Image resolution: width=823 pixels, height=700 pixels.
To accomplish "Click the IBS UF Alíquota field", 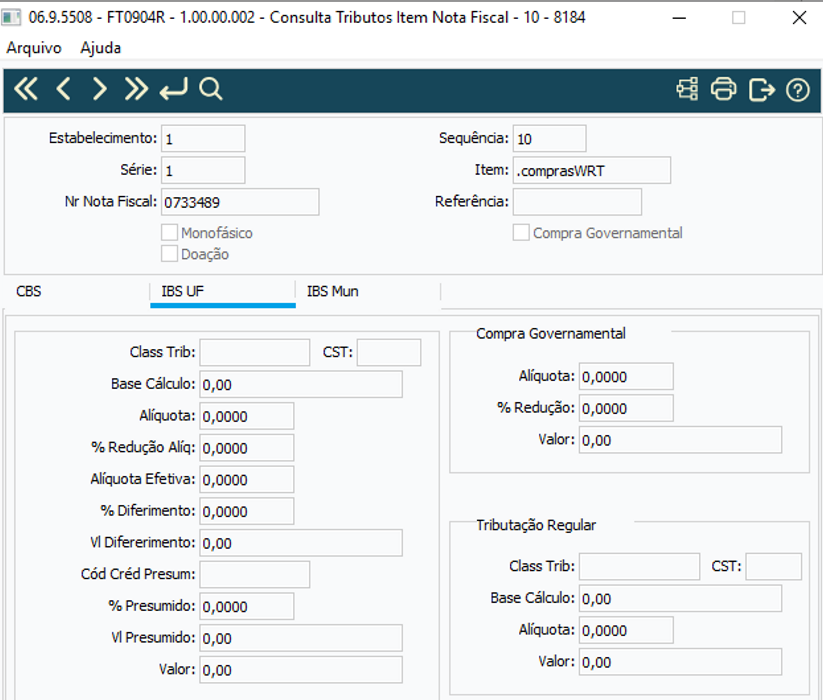I will click(247, 416).
